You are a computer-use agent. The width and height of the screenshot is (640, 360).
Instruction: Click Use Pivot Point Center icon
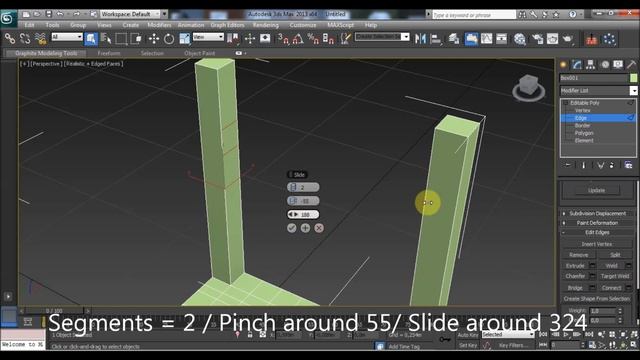pyautogui.click(x=233, y=39)
